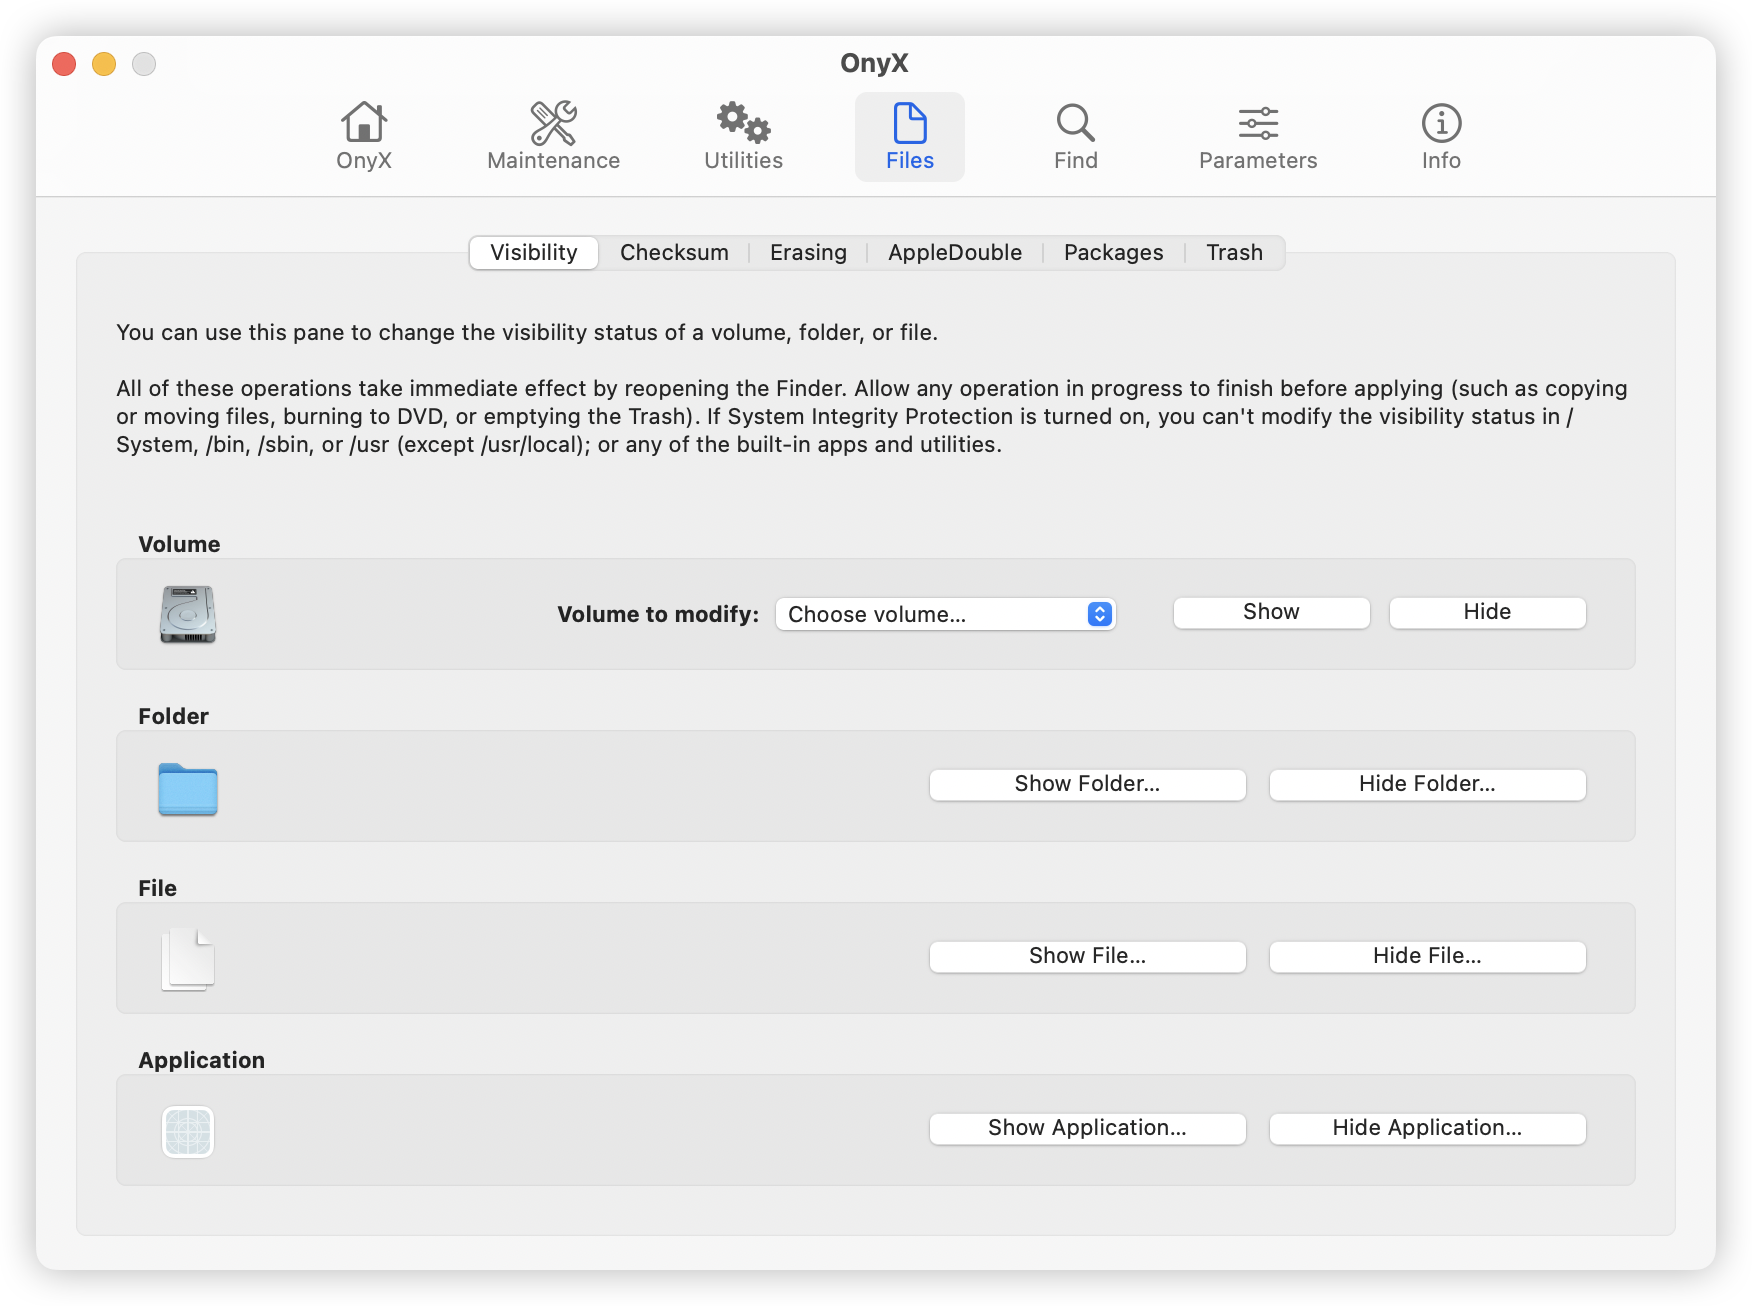This screenshot has height=1306, width=1752.
Task: Switch to the Trash tab
Action: (x=1234, y=253)
